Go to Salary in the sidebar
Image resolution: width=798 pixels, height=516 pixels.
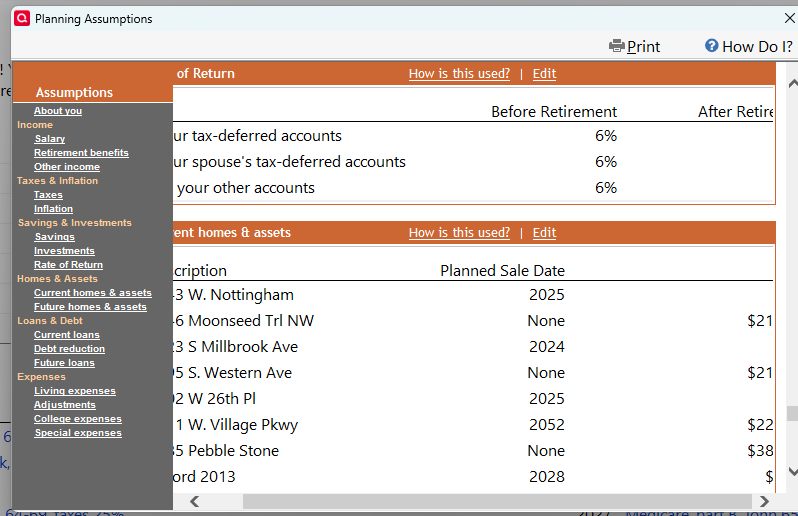click(x=49, y=139)
